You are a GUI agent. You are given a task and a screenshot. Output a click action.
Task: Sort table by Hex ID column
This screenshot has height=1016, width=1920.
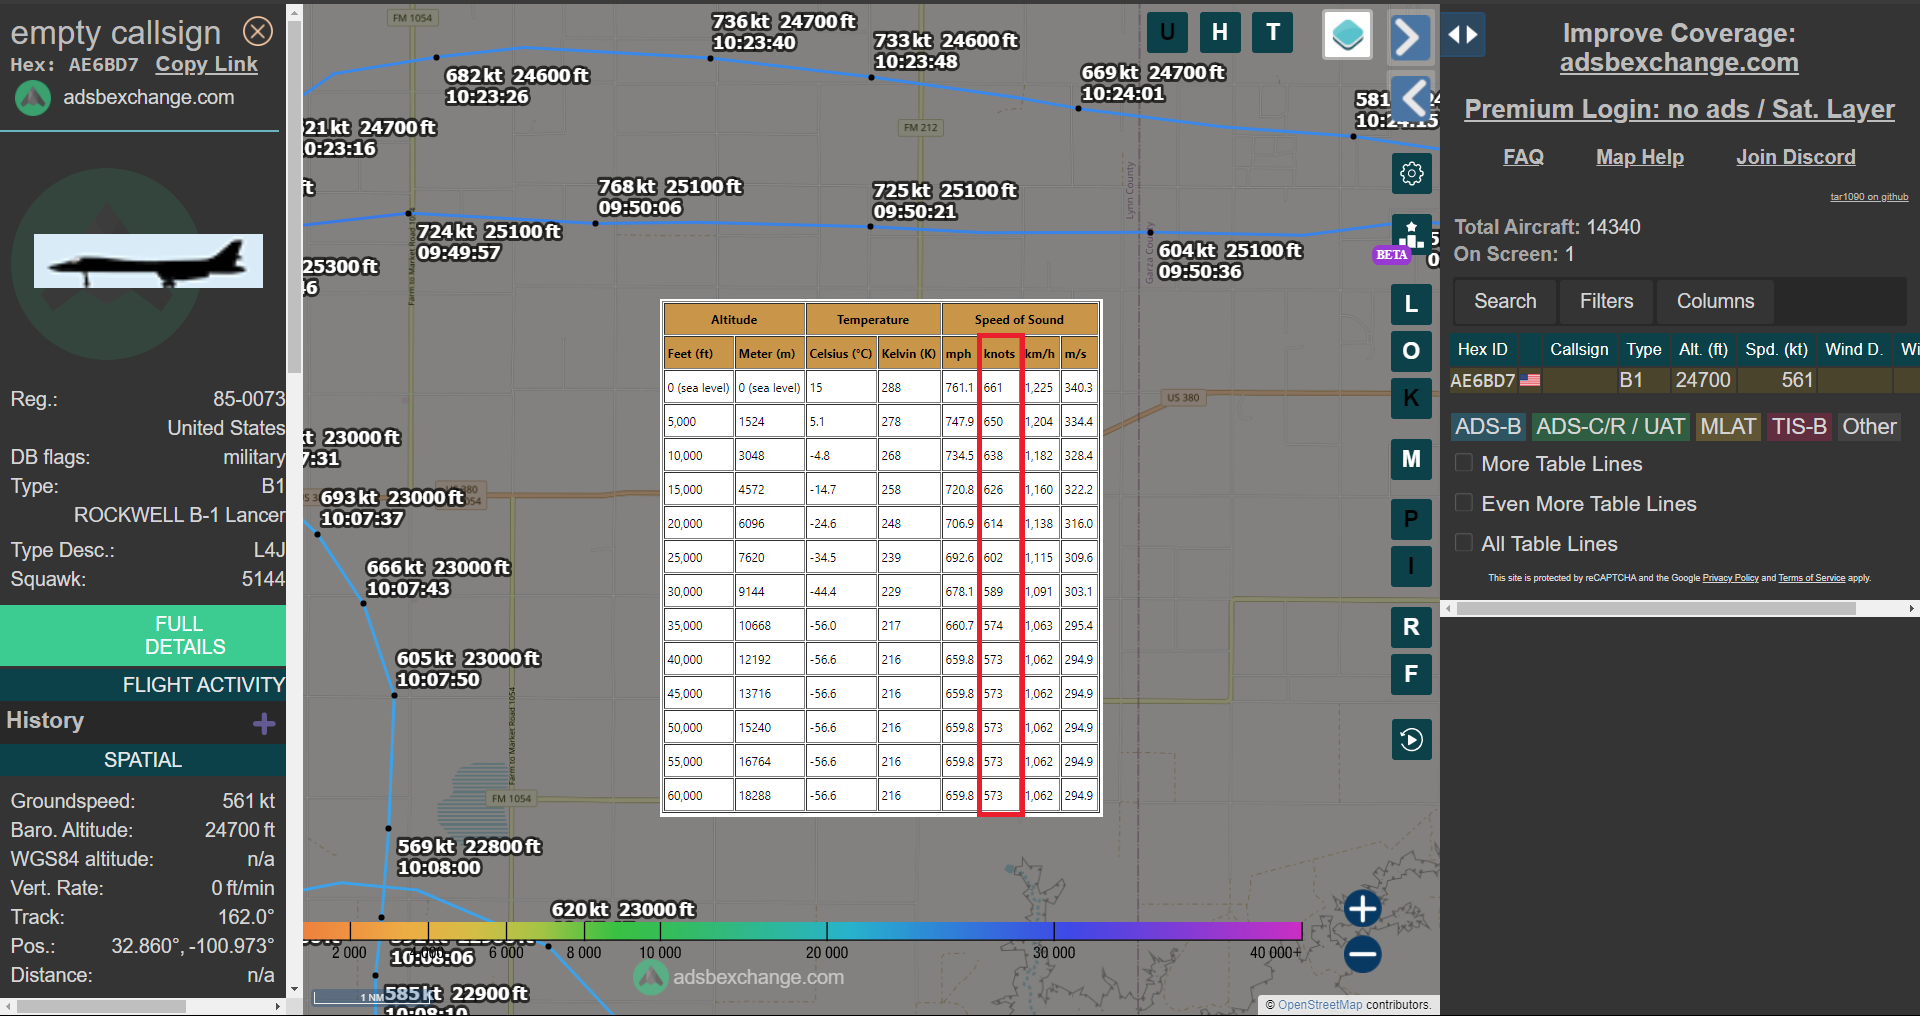1482,349
